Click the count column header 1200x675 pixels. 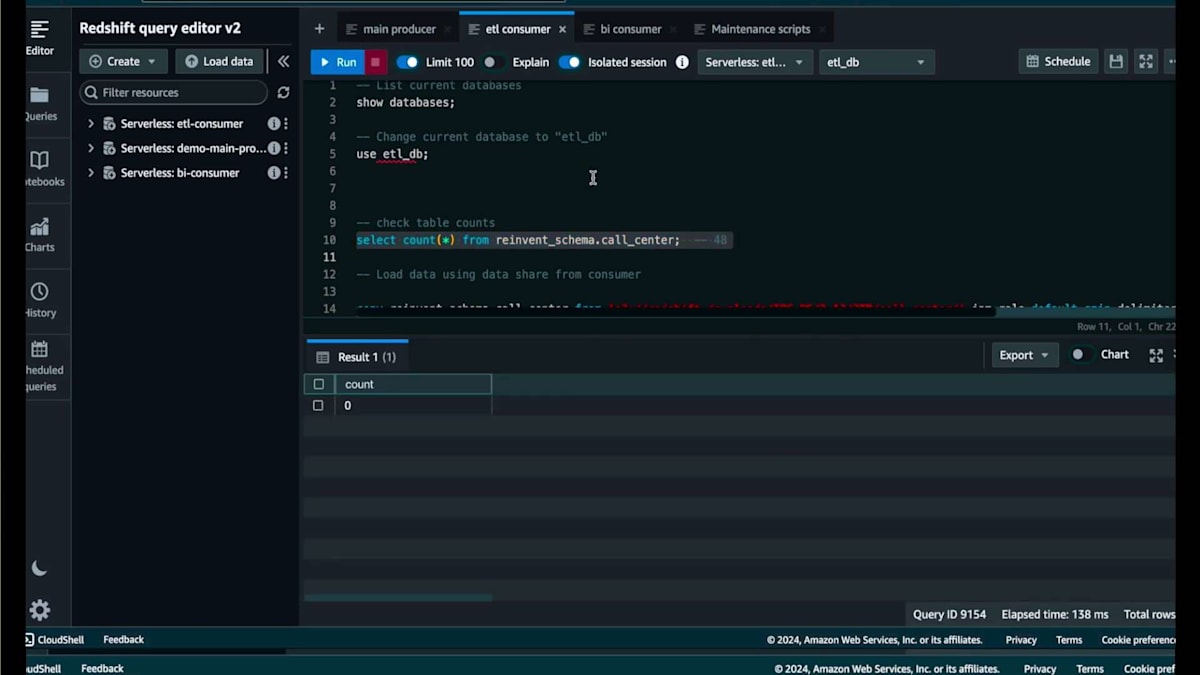pos(413,384)
